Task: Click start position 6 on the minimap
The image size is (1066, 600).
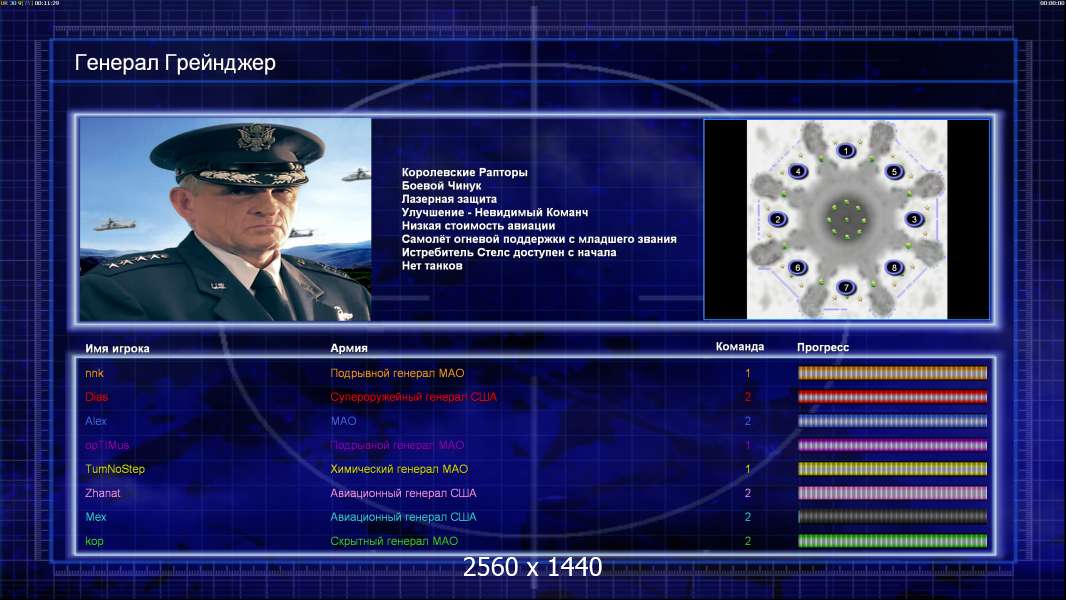Action: 798,268
